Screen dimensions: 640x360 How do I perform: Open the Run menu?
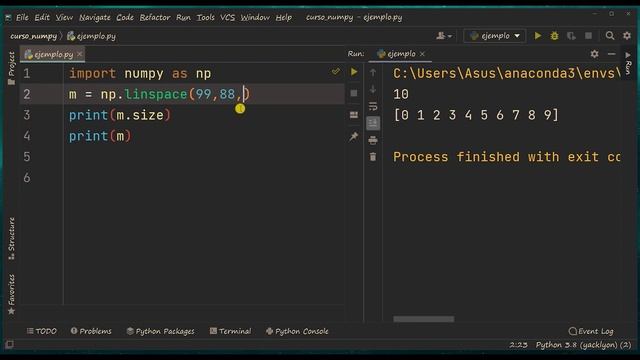click(x=183, y=18)
